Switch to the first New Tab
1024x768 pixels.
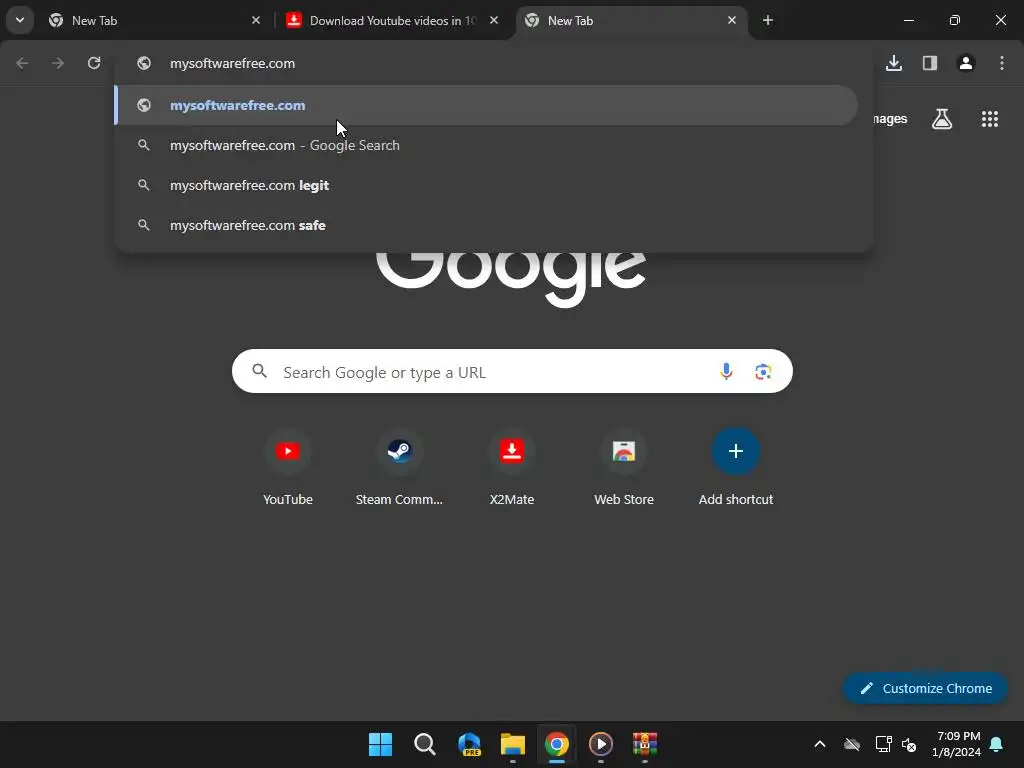[x=155, y=20]
